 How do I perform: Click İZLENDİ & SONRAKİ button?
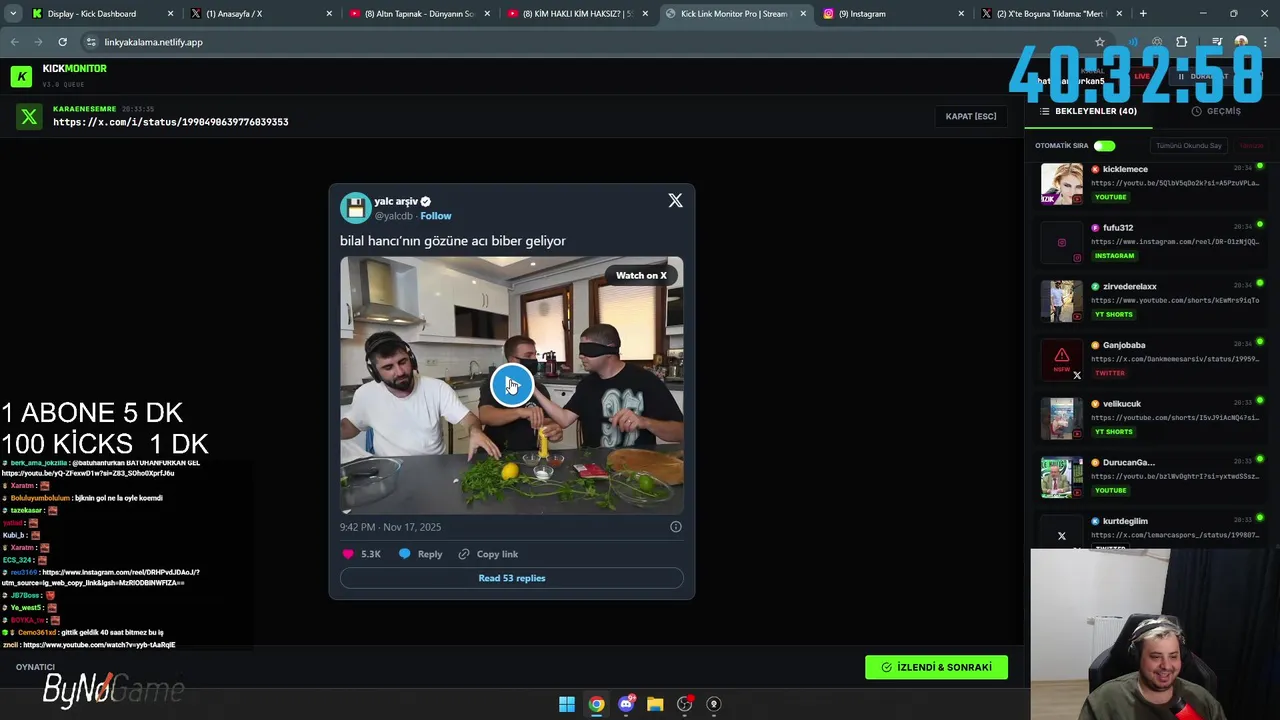tap(936, 667)
